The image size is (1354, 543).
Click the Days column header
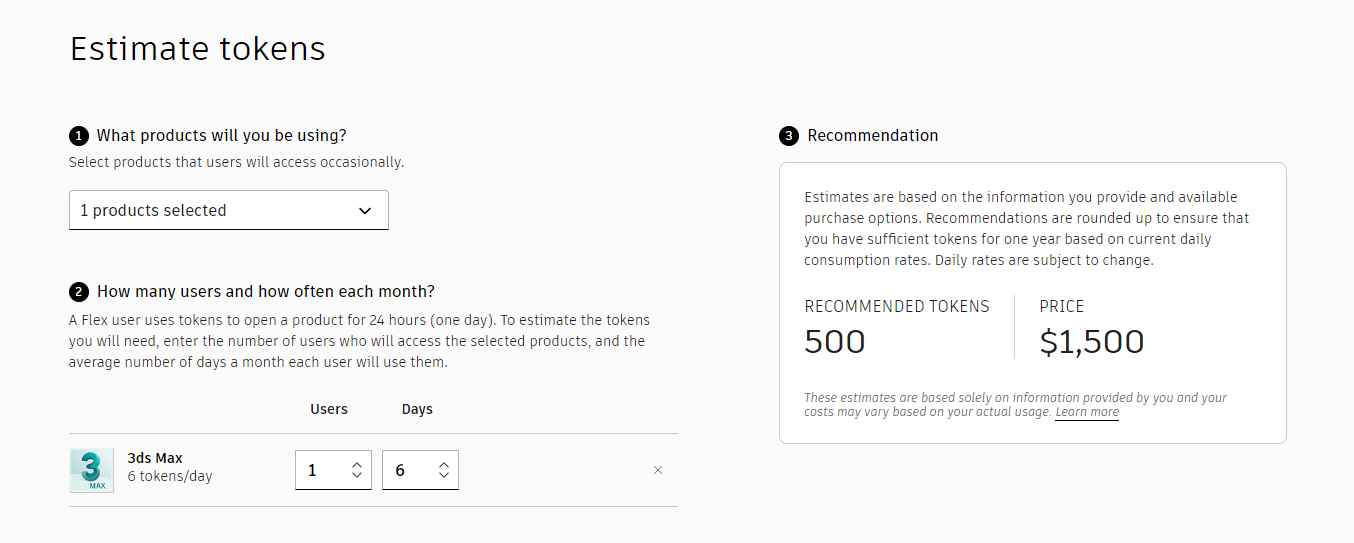(x=417, y=409)
